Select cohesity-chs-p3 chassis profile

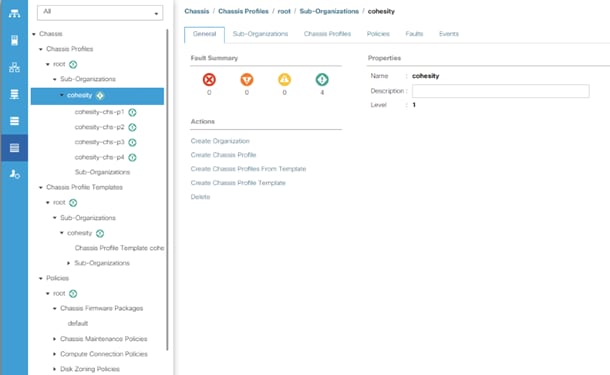99,142
